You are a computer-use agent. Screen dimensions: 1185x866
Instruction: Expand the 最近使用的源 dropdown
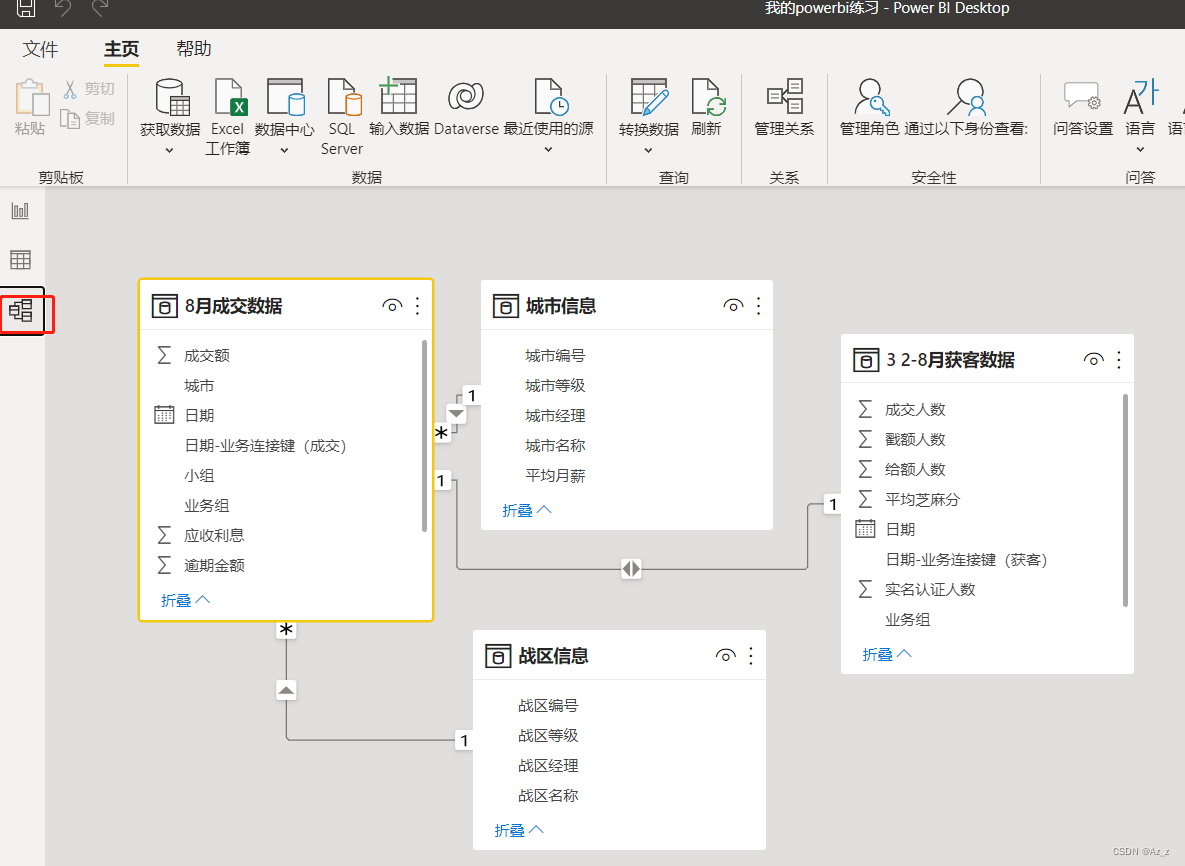click(548, 148)
